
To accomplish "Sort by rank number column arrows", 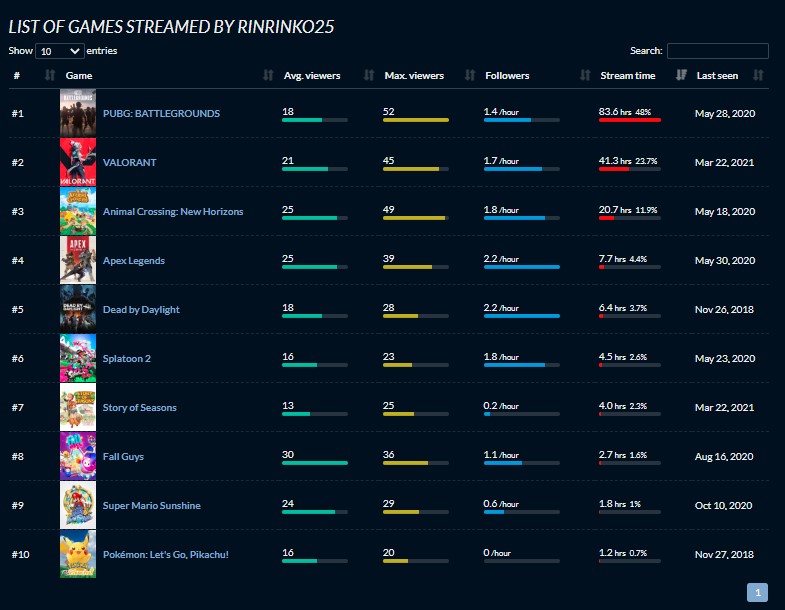I will pyautogui.click(x=50, y=75).
